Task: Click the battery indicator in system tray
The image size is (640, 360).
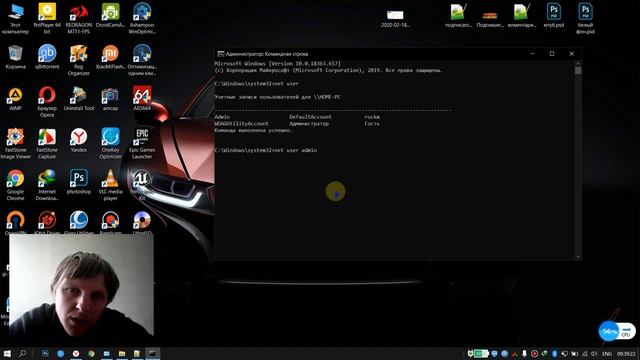Action: pos(481,353)
